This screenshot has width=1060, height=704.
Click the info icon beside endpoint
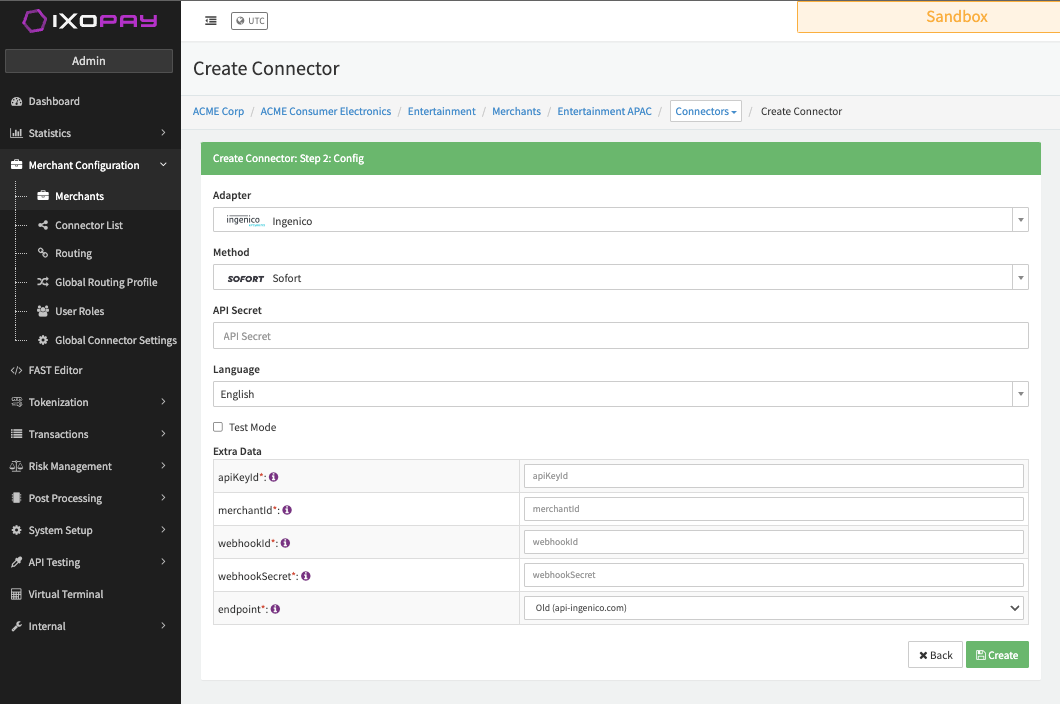pyautogui.click(x=275, y=608)
